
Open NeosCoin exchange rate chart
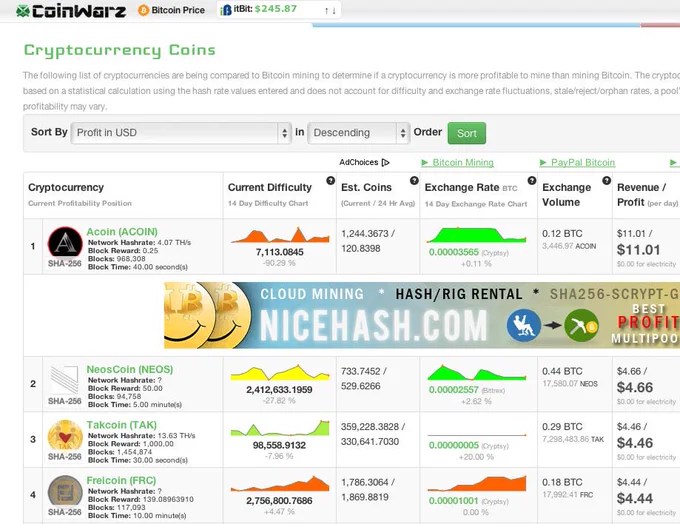coord(476,373)
